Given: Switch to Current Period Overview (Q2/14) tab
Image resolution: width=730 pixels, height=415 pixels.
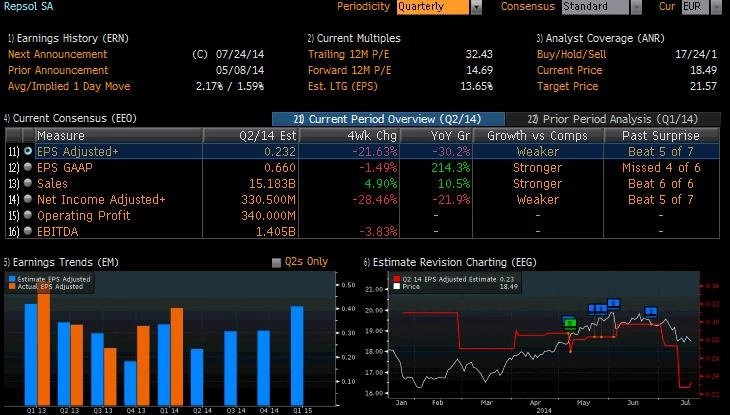Looking at the screenshot, I should [388, 119].
